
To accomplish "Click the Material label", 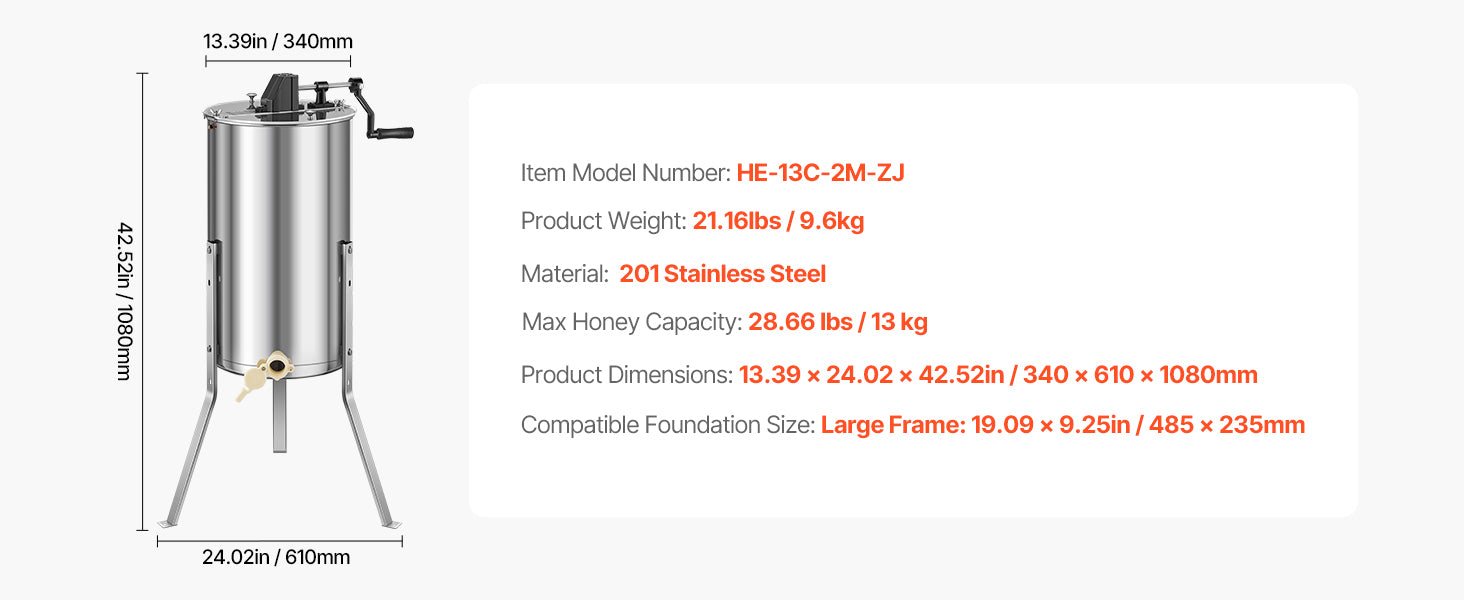I will click(565, 274).
